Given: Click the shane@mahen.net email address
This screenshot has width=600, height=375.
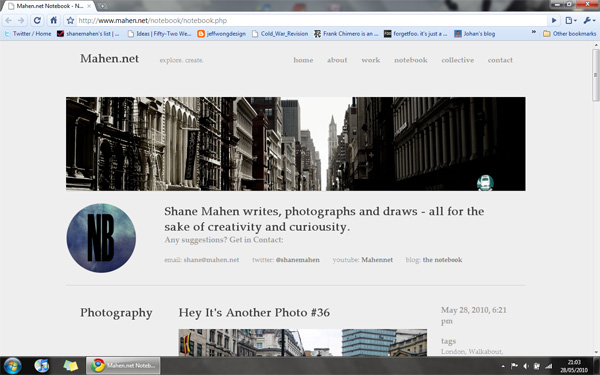Looking at the screenshot, I should tap(211, 260).
